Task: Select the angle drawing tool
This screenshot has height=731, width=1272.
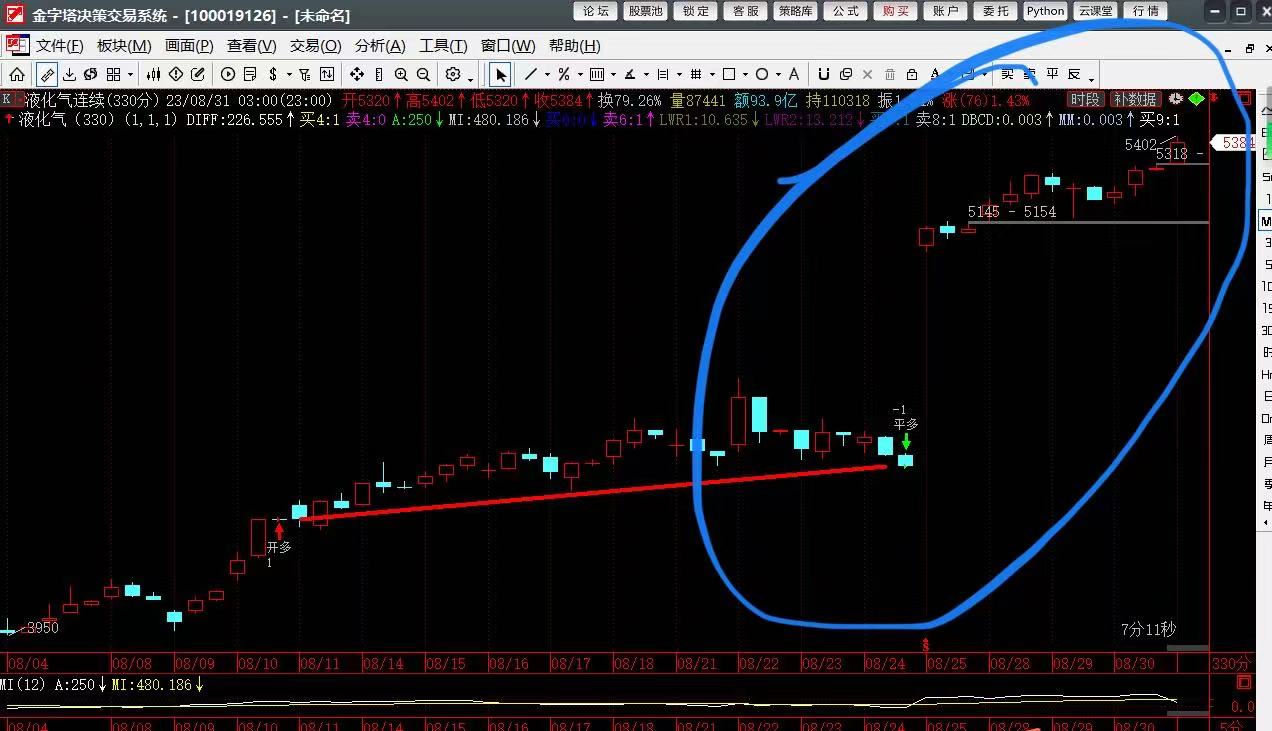Action: (630, 74)
